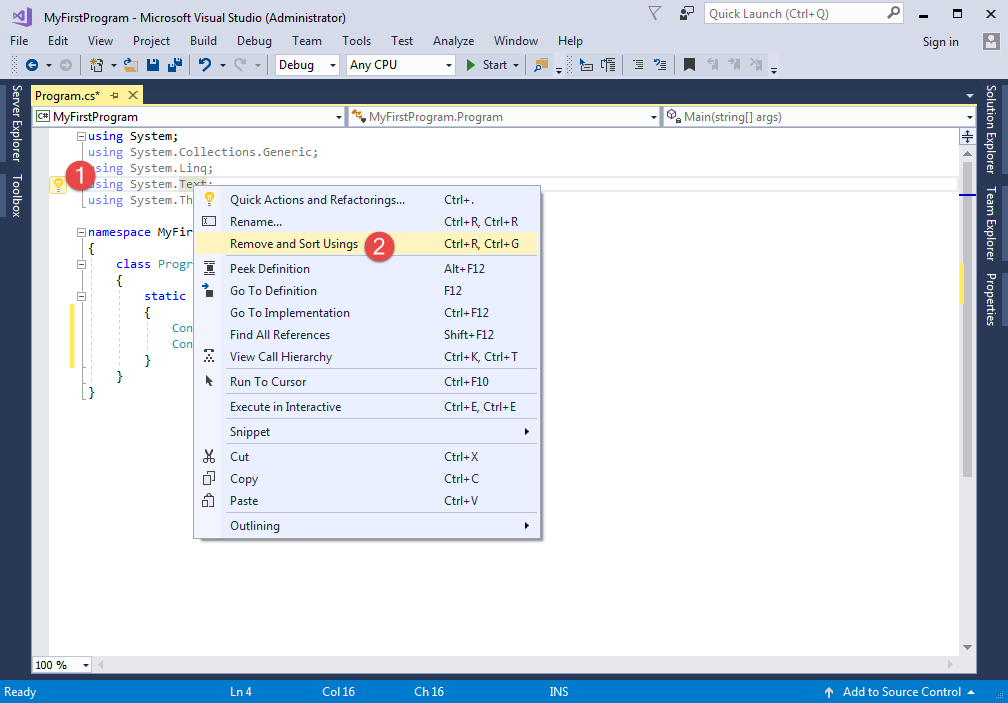Click Add to Source Control in status bar
1008x703 pixels.
point(901,692)
